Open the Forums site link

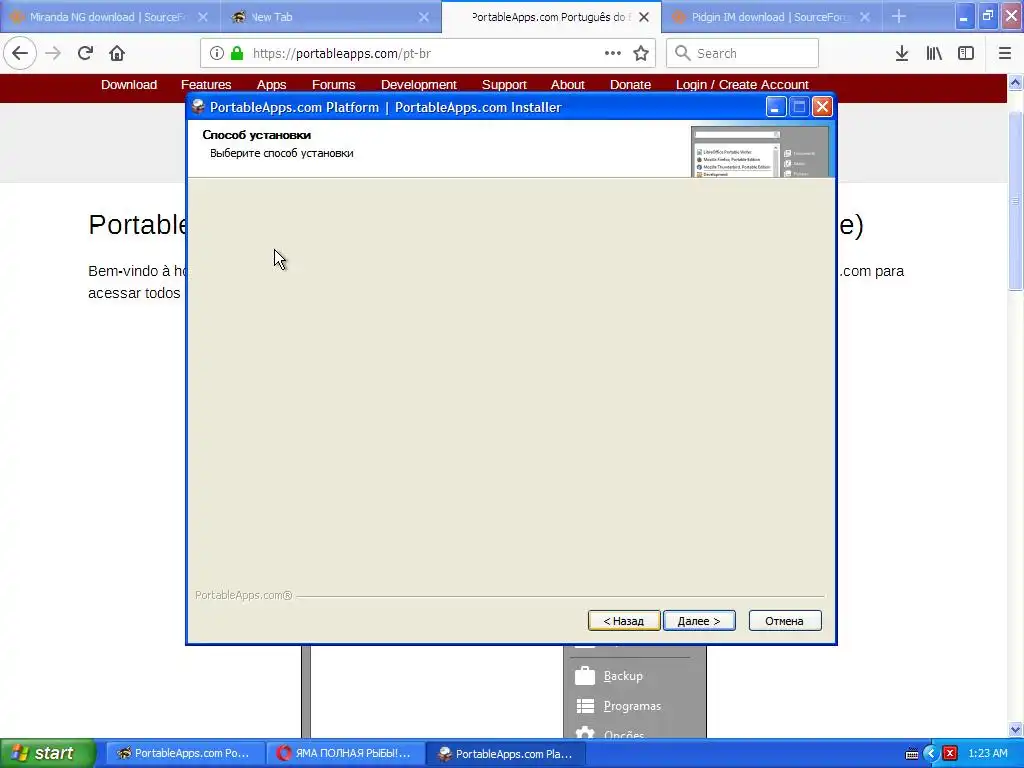pyautogui.click(x=333, y=84)
